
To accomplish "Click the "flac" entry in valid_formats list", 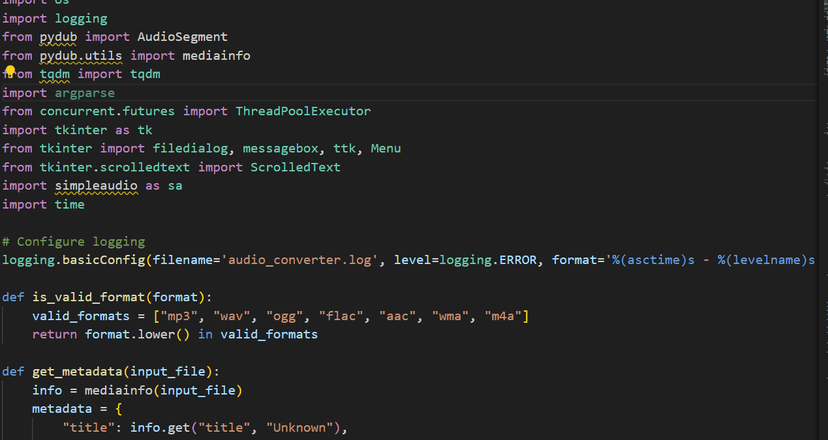I will click(341, 316).
